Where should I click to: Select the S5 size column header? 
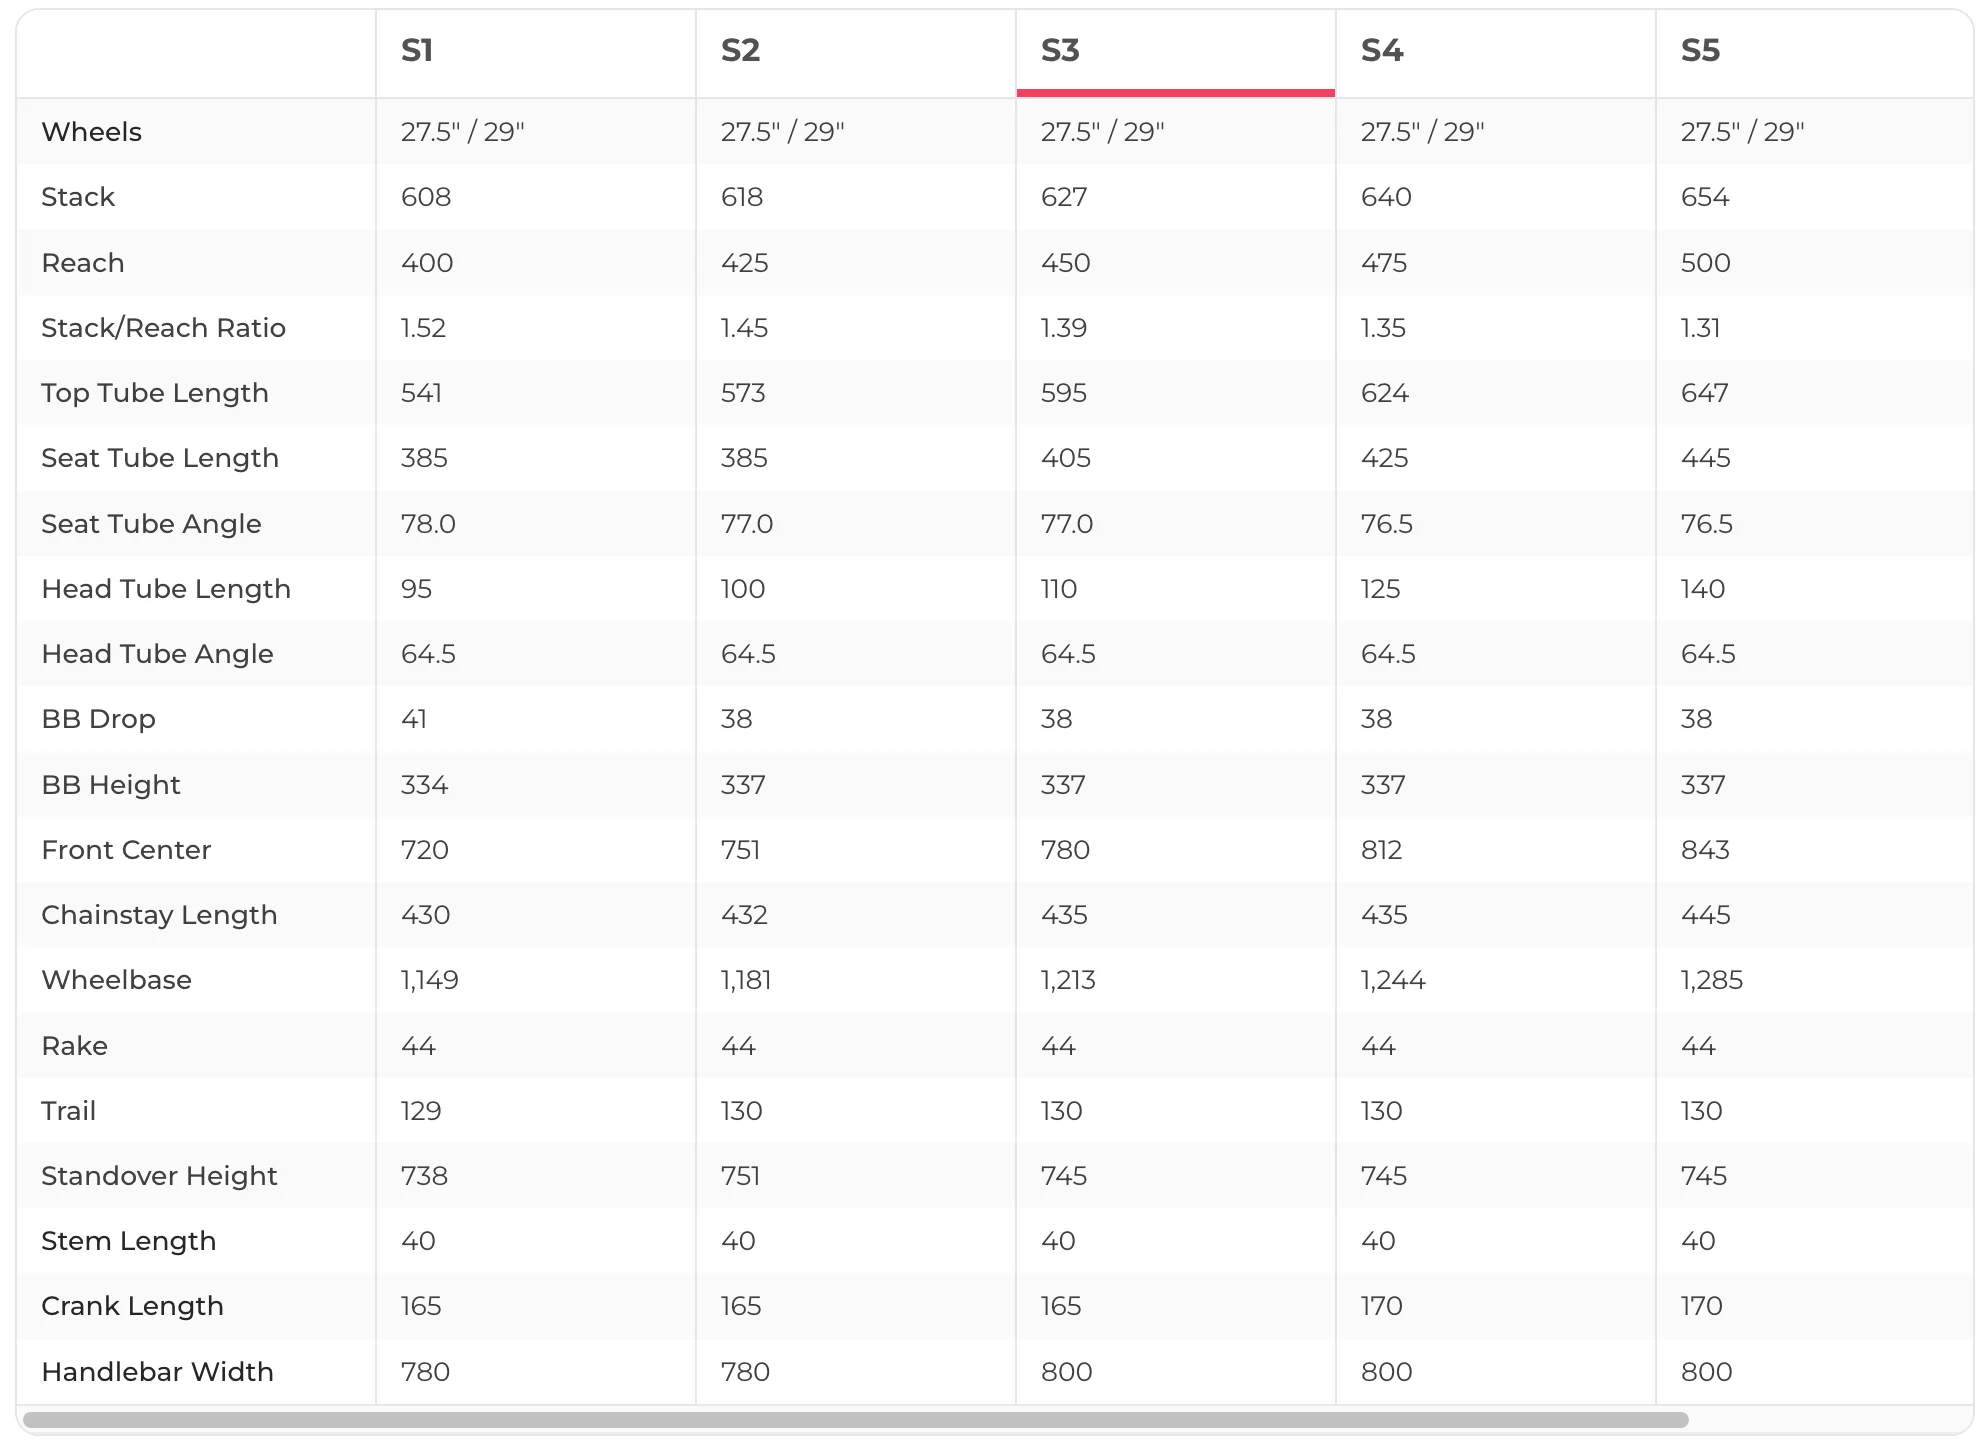(1700, 50)
